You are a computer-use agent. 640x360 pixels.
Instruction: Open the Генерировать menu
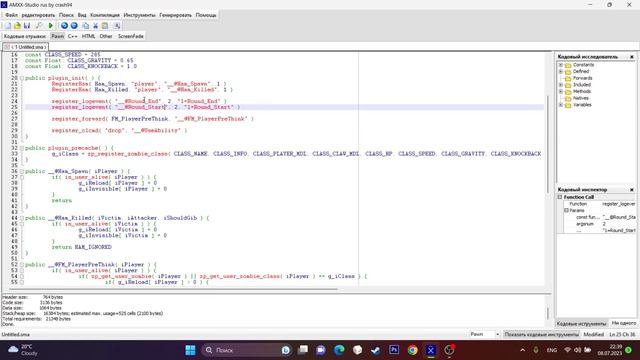[176, 15]
